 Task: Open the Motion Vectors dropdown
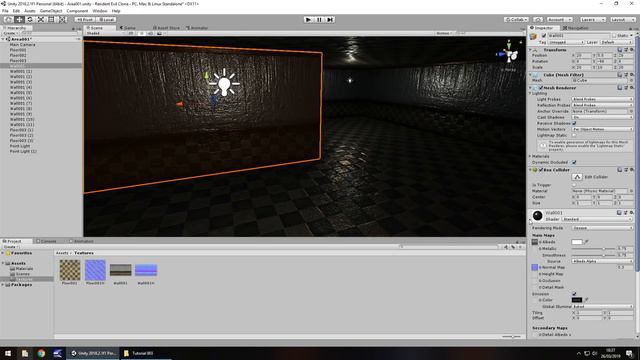(602, 129)
